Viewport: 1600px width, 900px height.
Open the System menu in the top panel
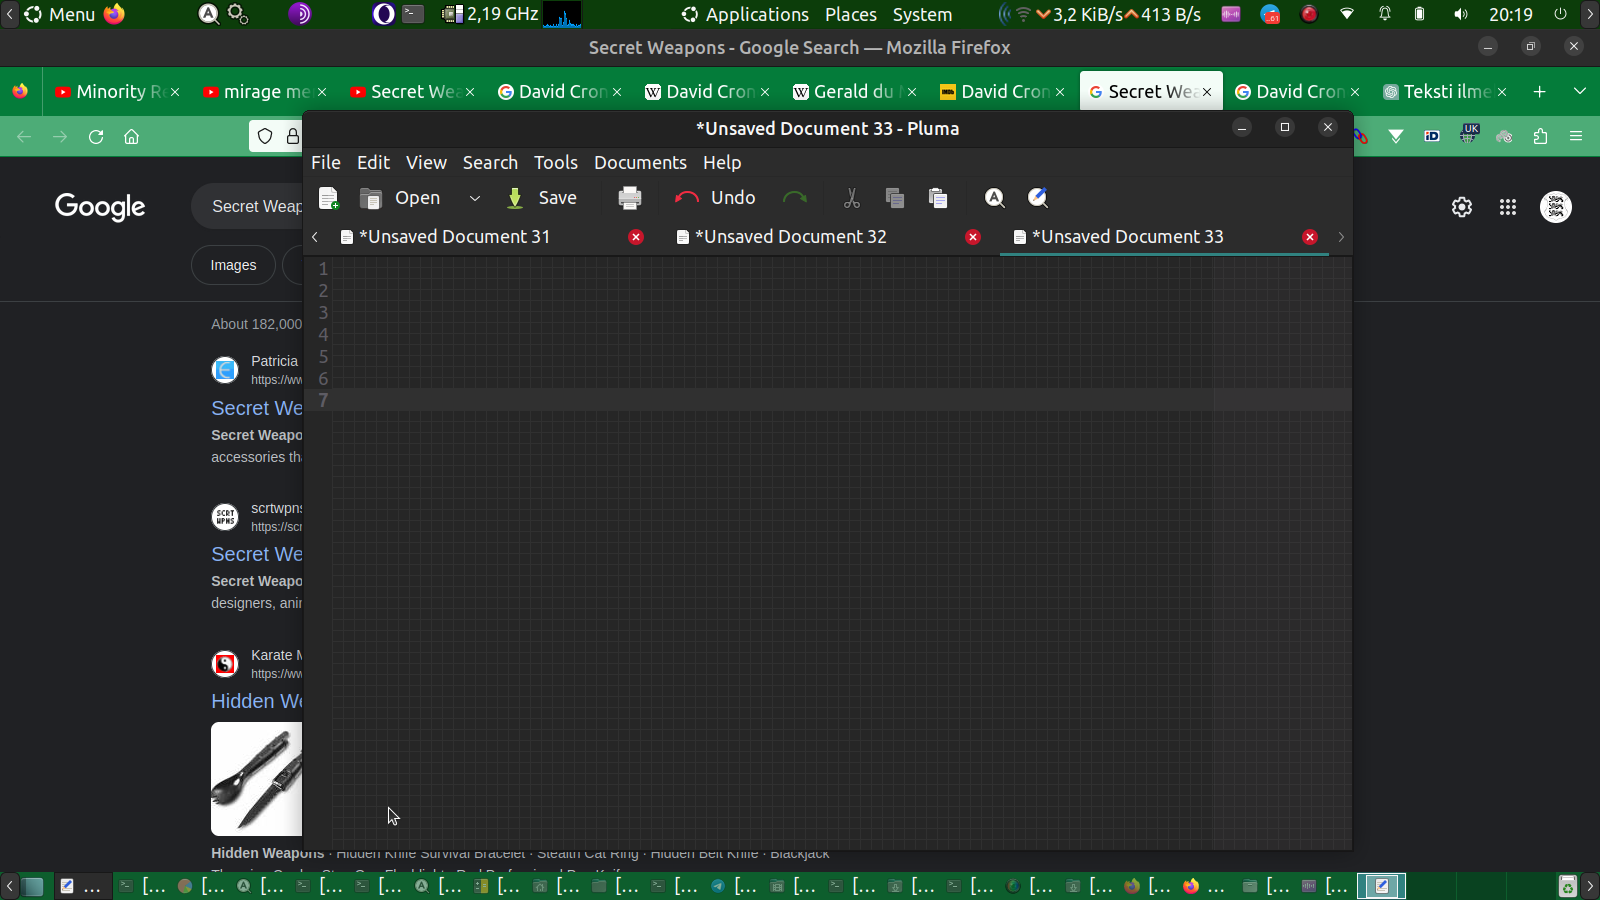(x=922, y=14)
